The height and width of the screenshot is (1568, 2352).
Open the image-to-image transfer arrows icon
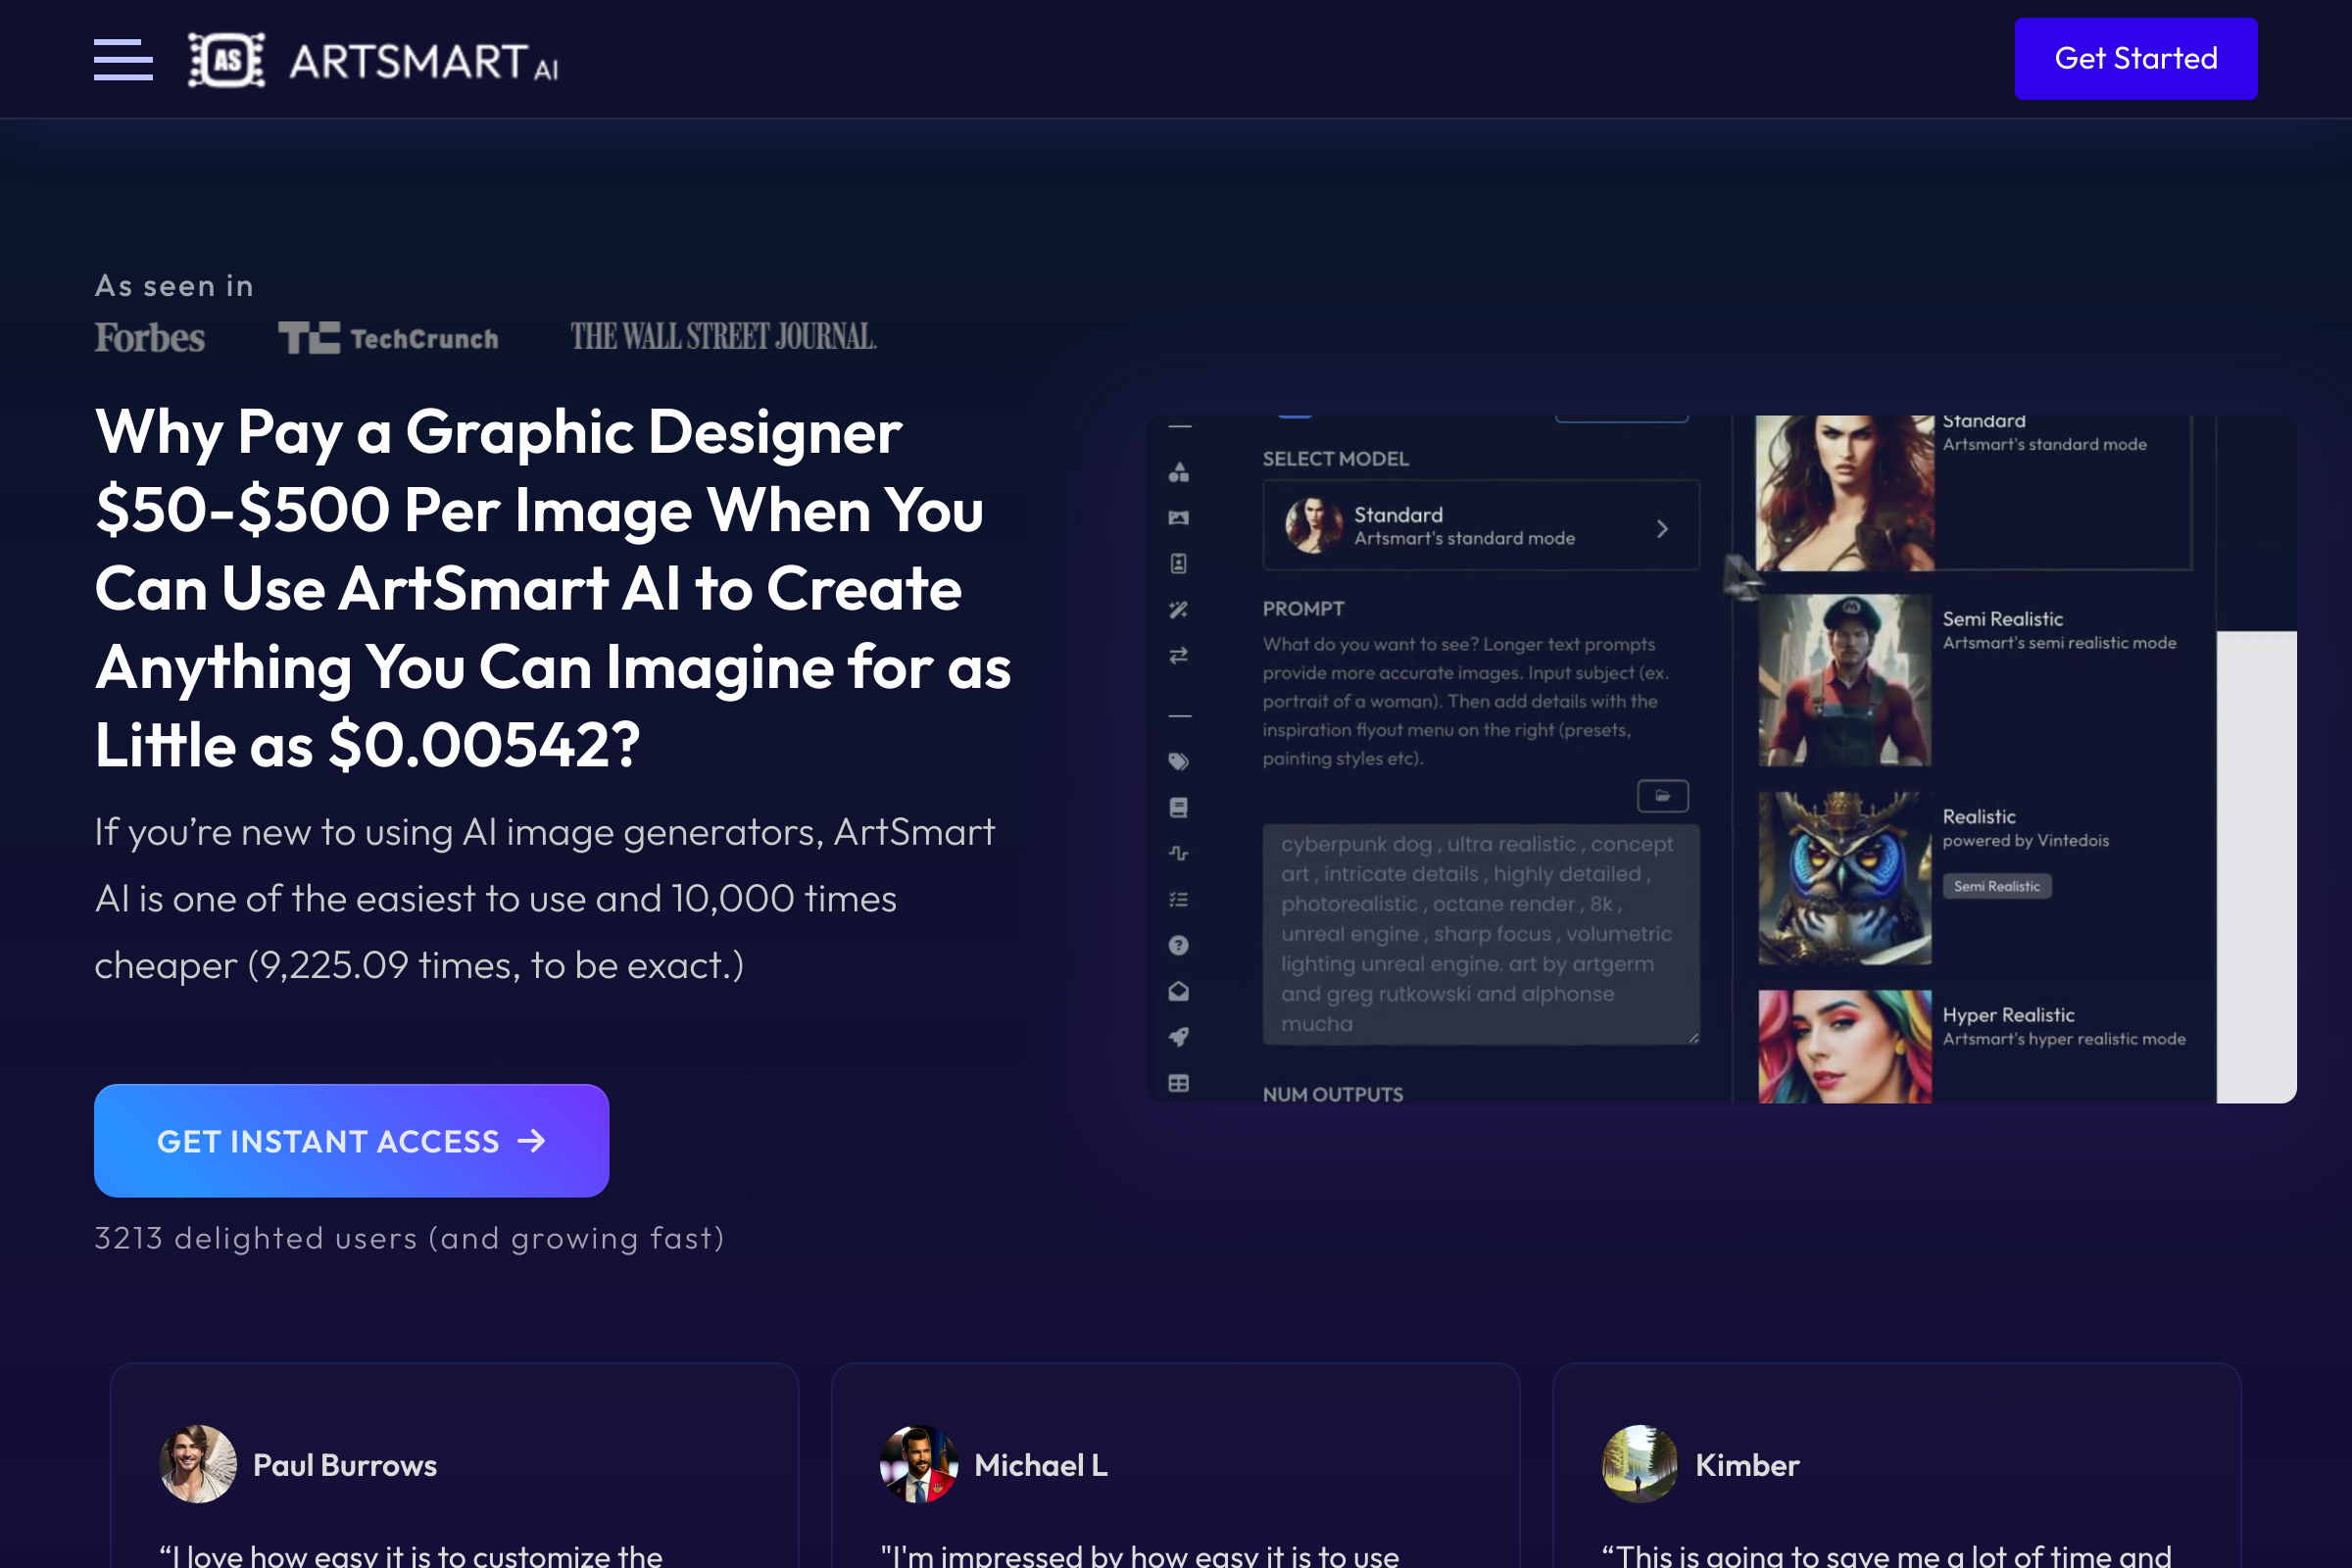tap(1180, 655)
